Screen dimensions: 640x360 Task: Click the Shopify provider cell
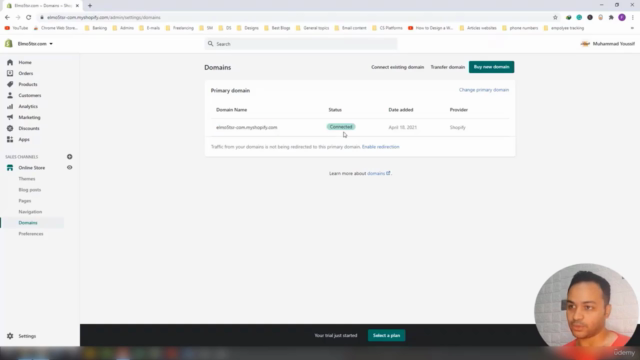(458, 127)
